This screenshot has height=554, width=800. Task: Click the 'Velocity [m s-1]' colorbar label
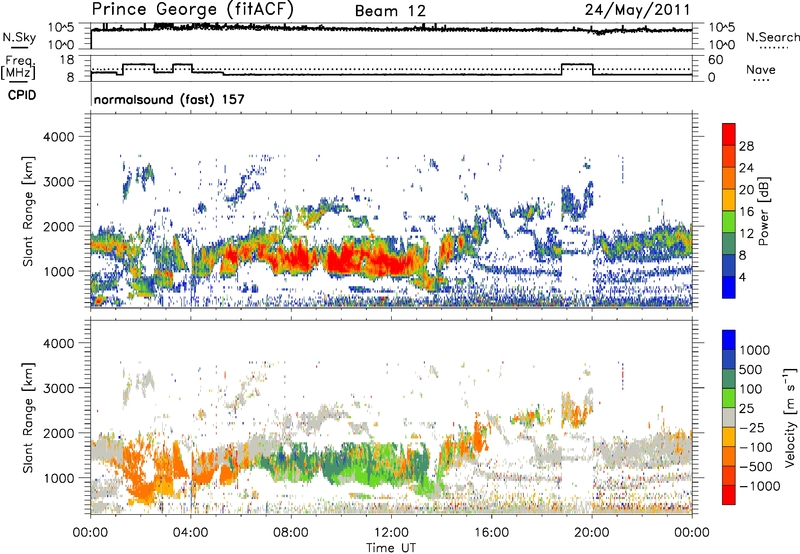point(790,417)
